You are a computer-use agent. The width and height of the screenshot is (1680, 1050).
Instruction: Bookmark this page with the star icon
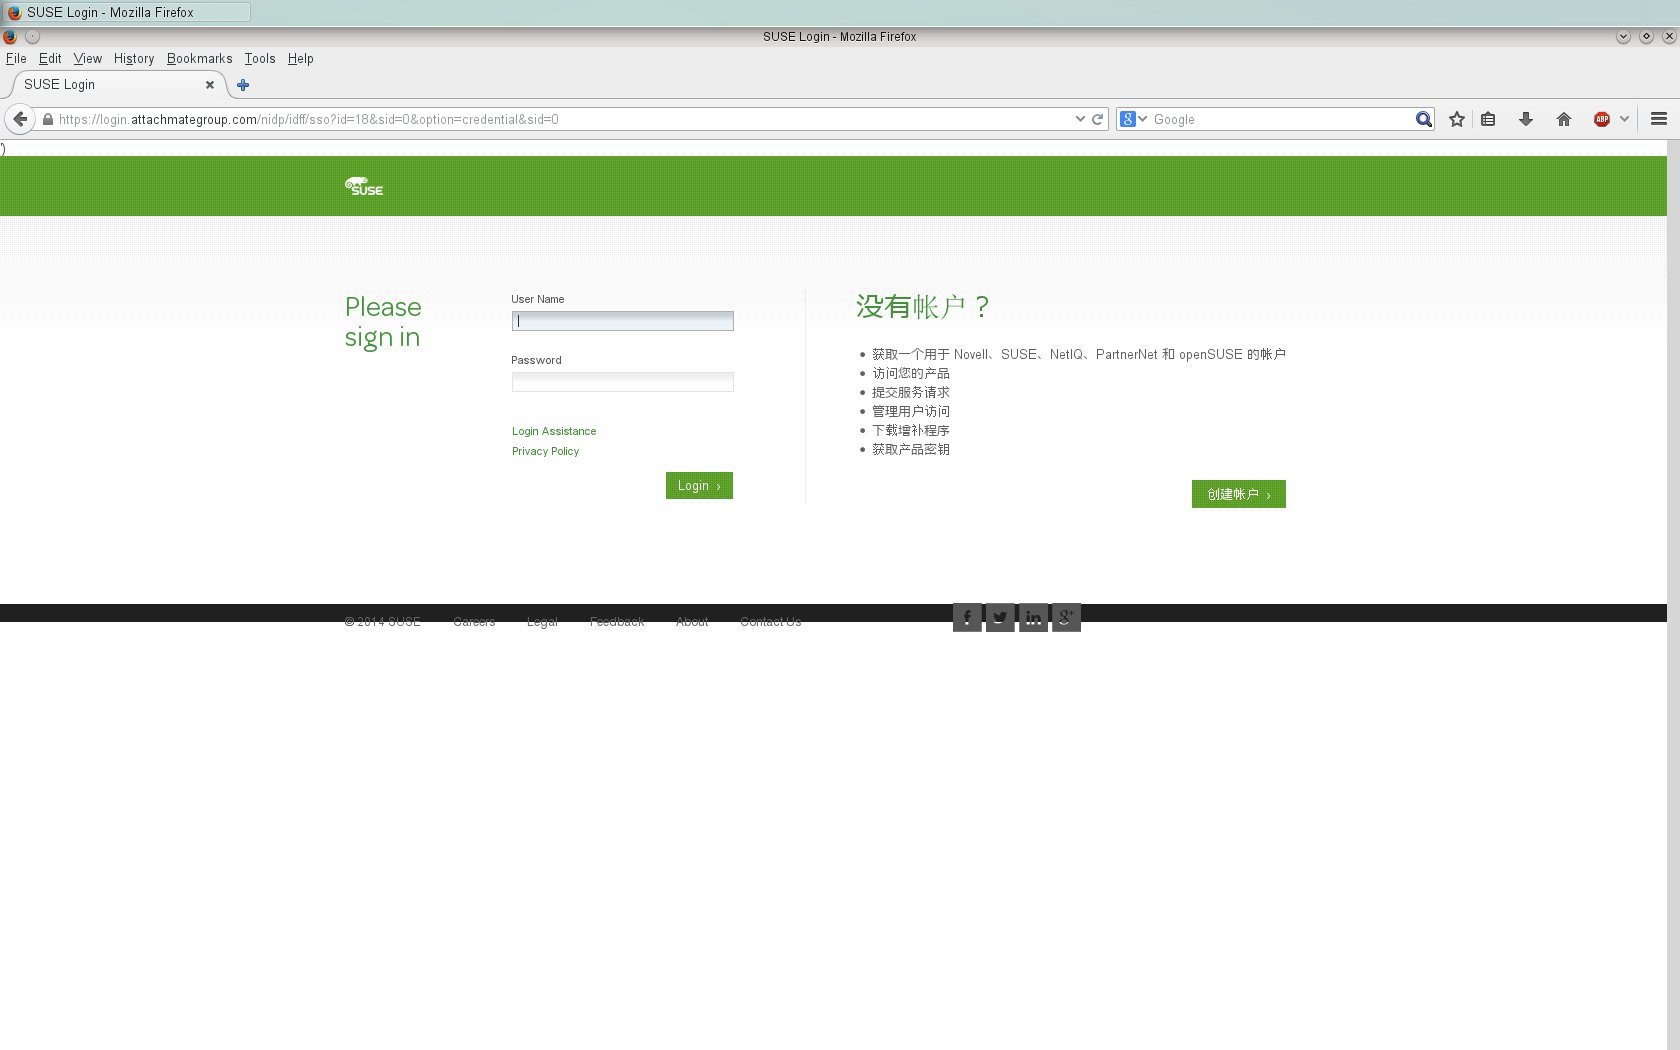click(1457, 119)
